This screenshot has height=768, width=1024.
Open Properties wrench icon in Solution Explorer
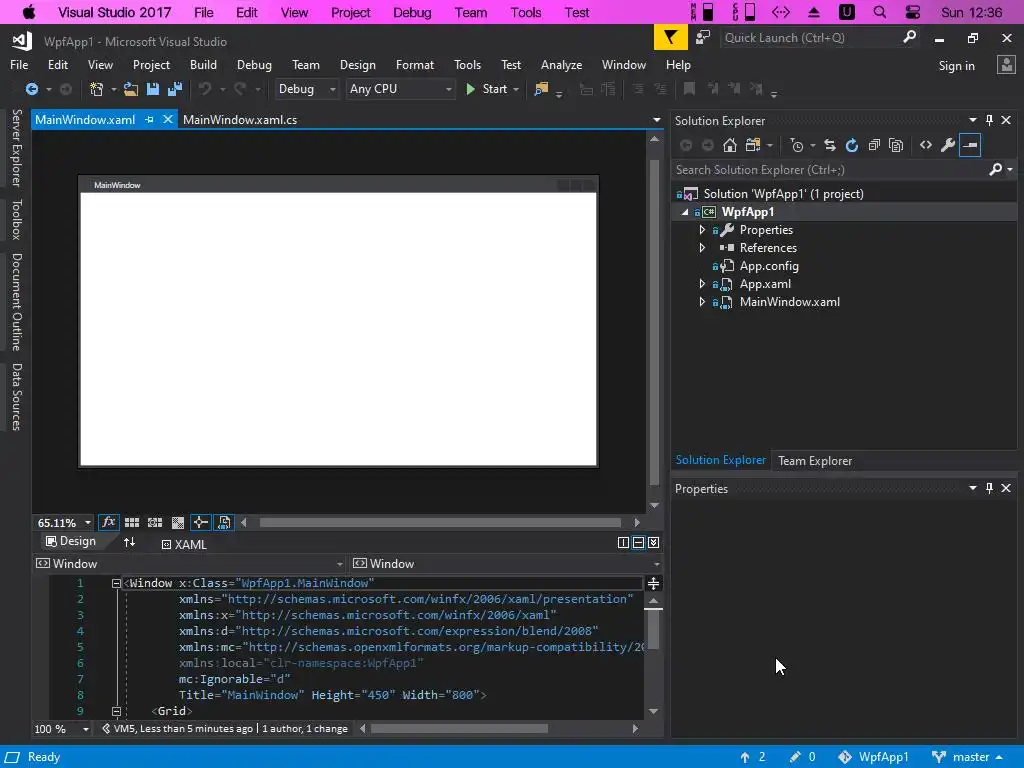point(948,145)
